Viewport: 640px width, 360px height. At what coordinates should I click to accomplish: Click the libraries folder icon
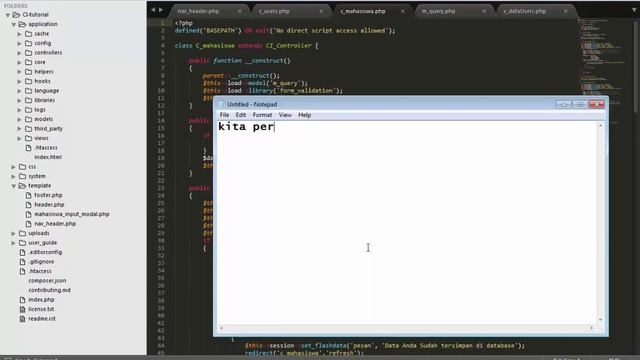click(x=29, y=100)
